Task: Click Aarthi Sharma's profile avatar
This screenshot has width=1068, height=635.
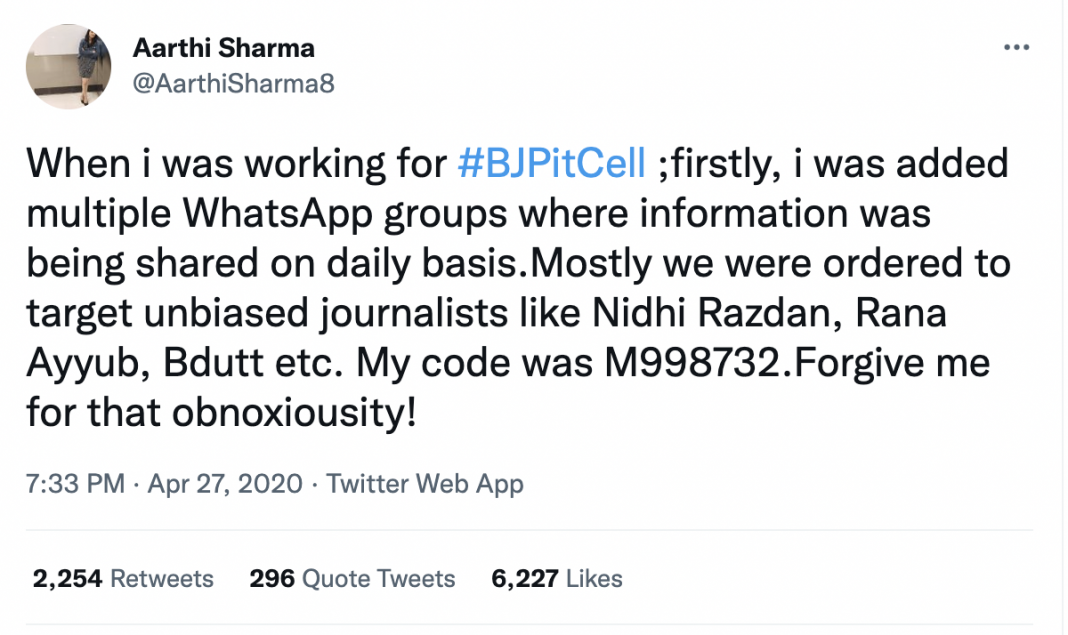Action: point(69,67)
